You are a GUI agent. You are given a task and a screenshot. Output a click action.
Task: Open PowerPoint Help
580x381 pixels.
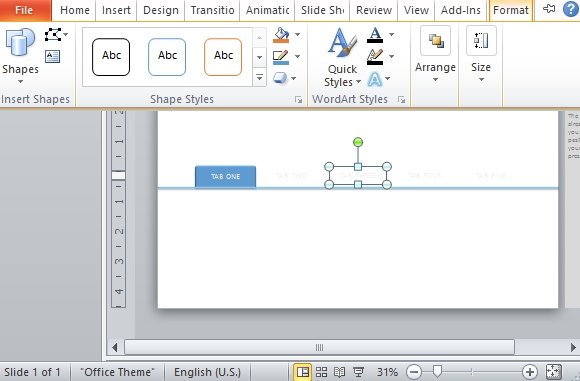570,9
